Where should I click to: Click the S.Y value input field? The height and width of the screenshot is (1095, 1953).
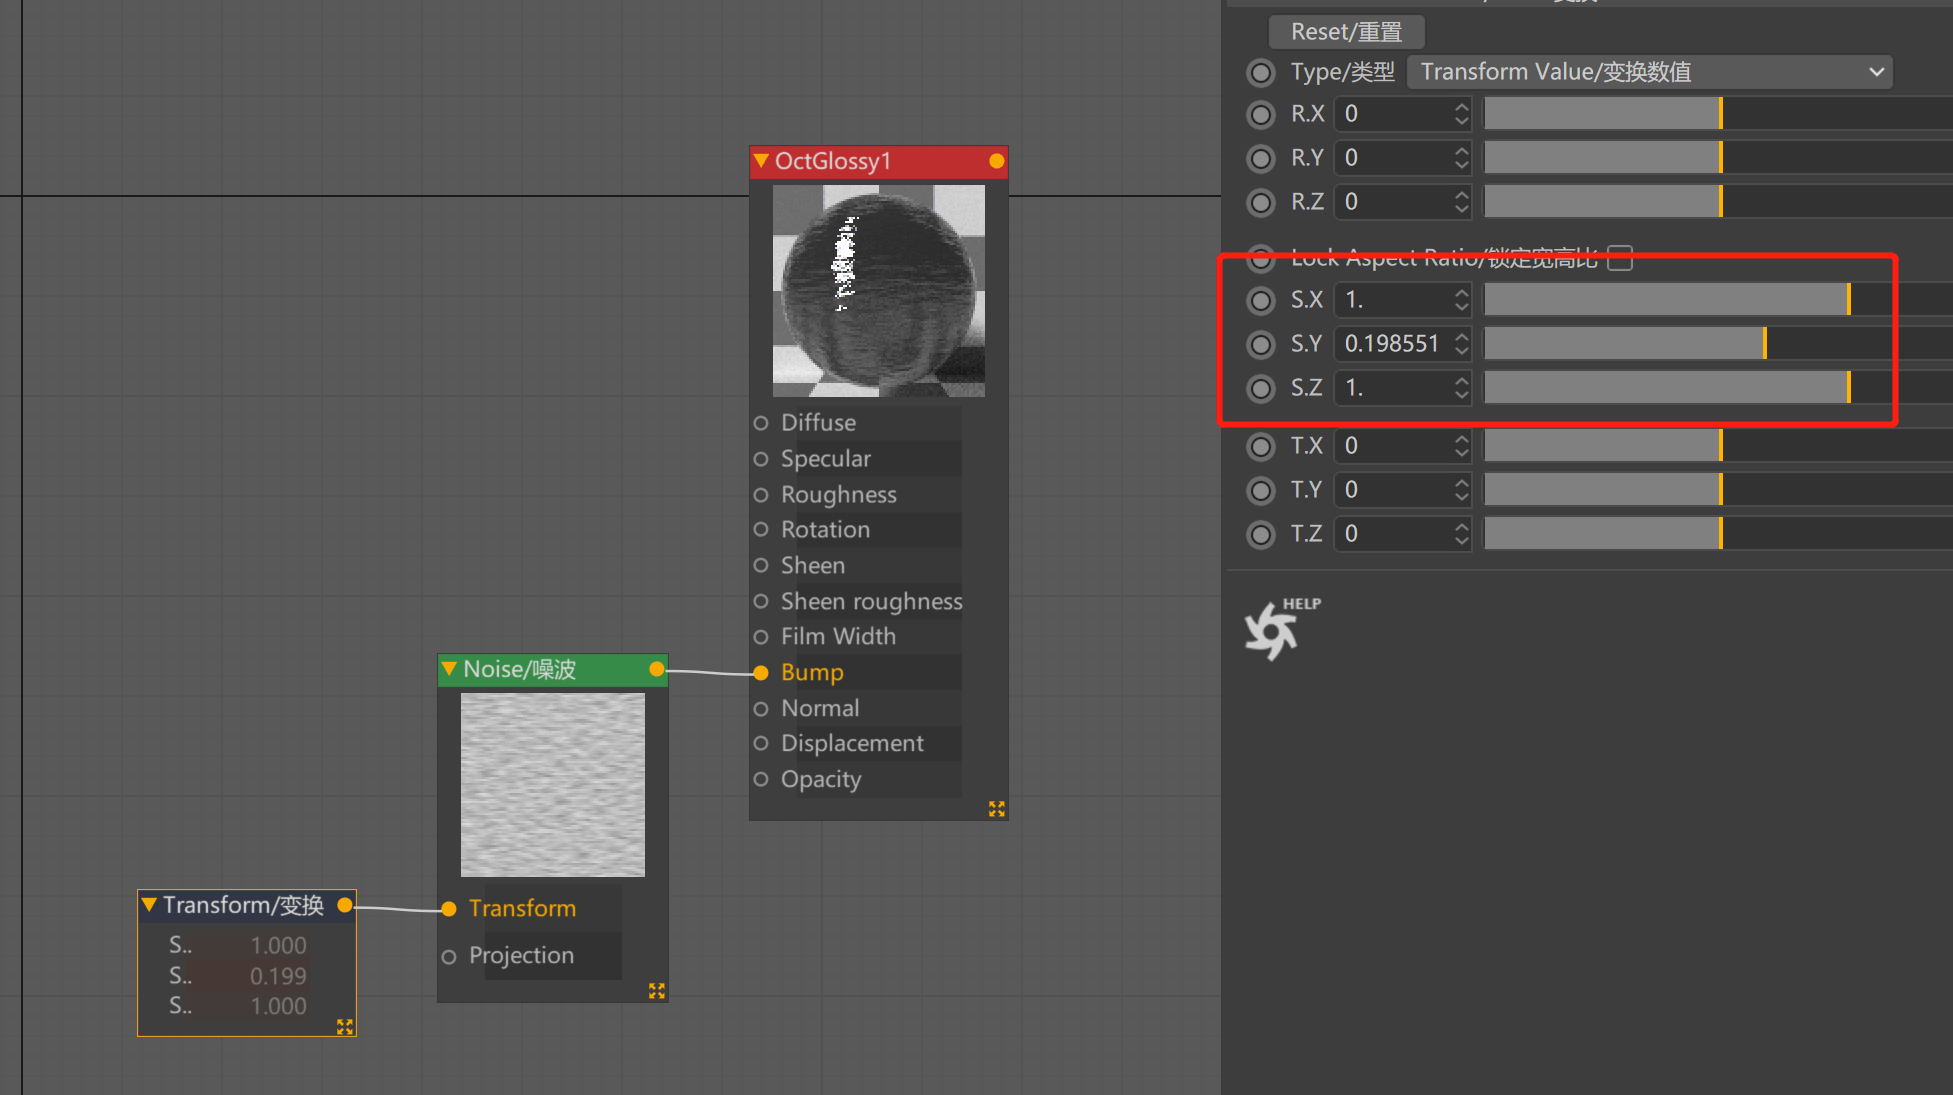(x=1392, y=344)
